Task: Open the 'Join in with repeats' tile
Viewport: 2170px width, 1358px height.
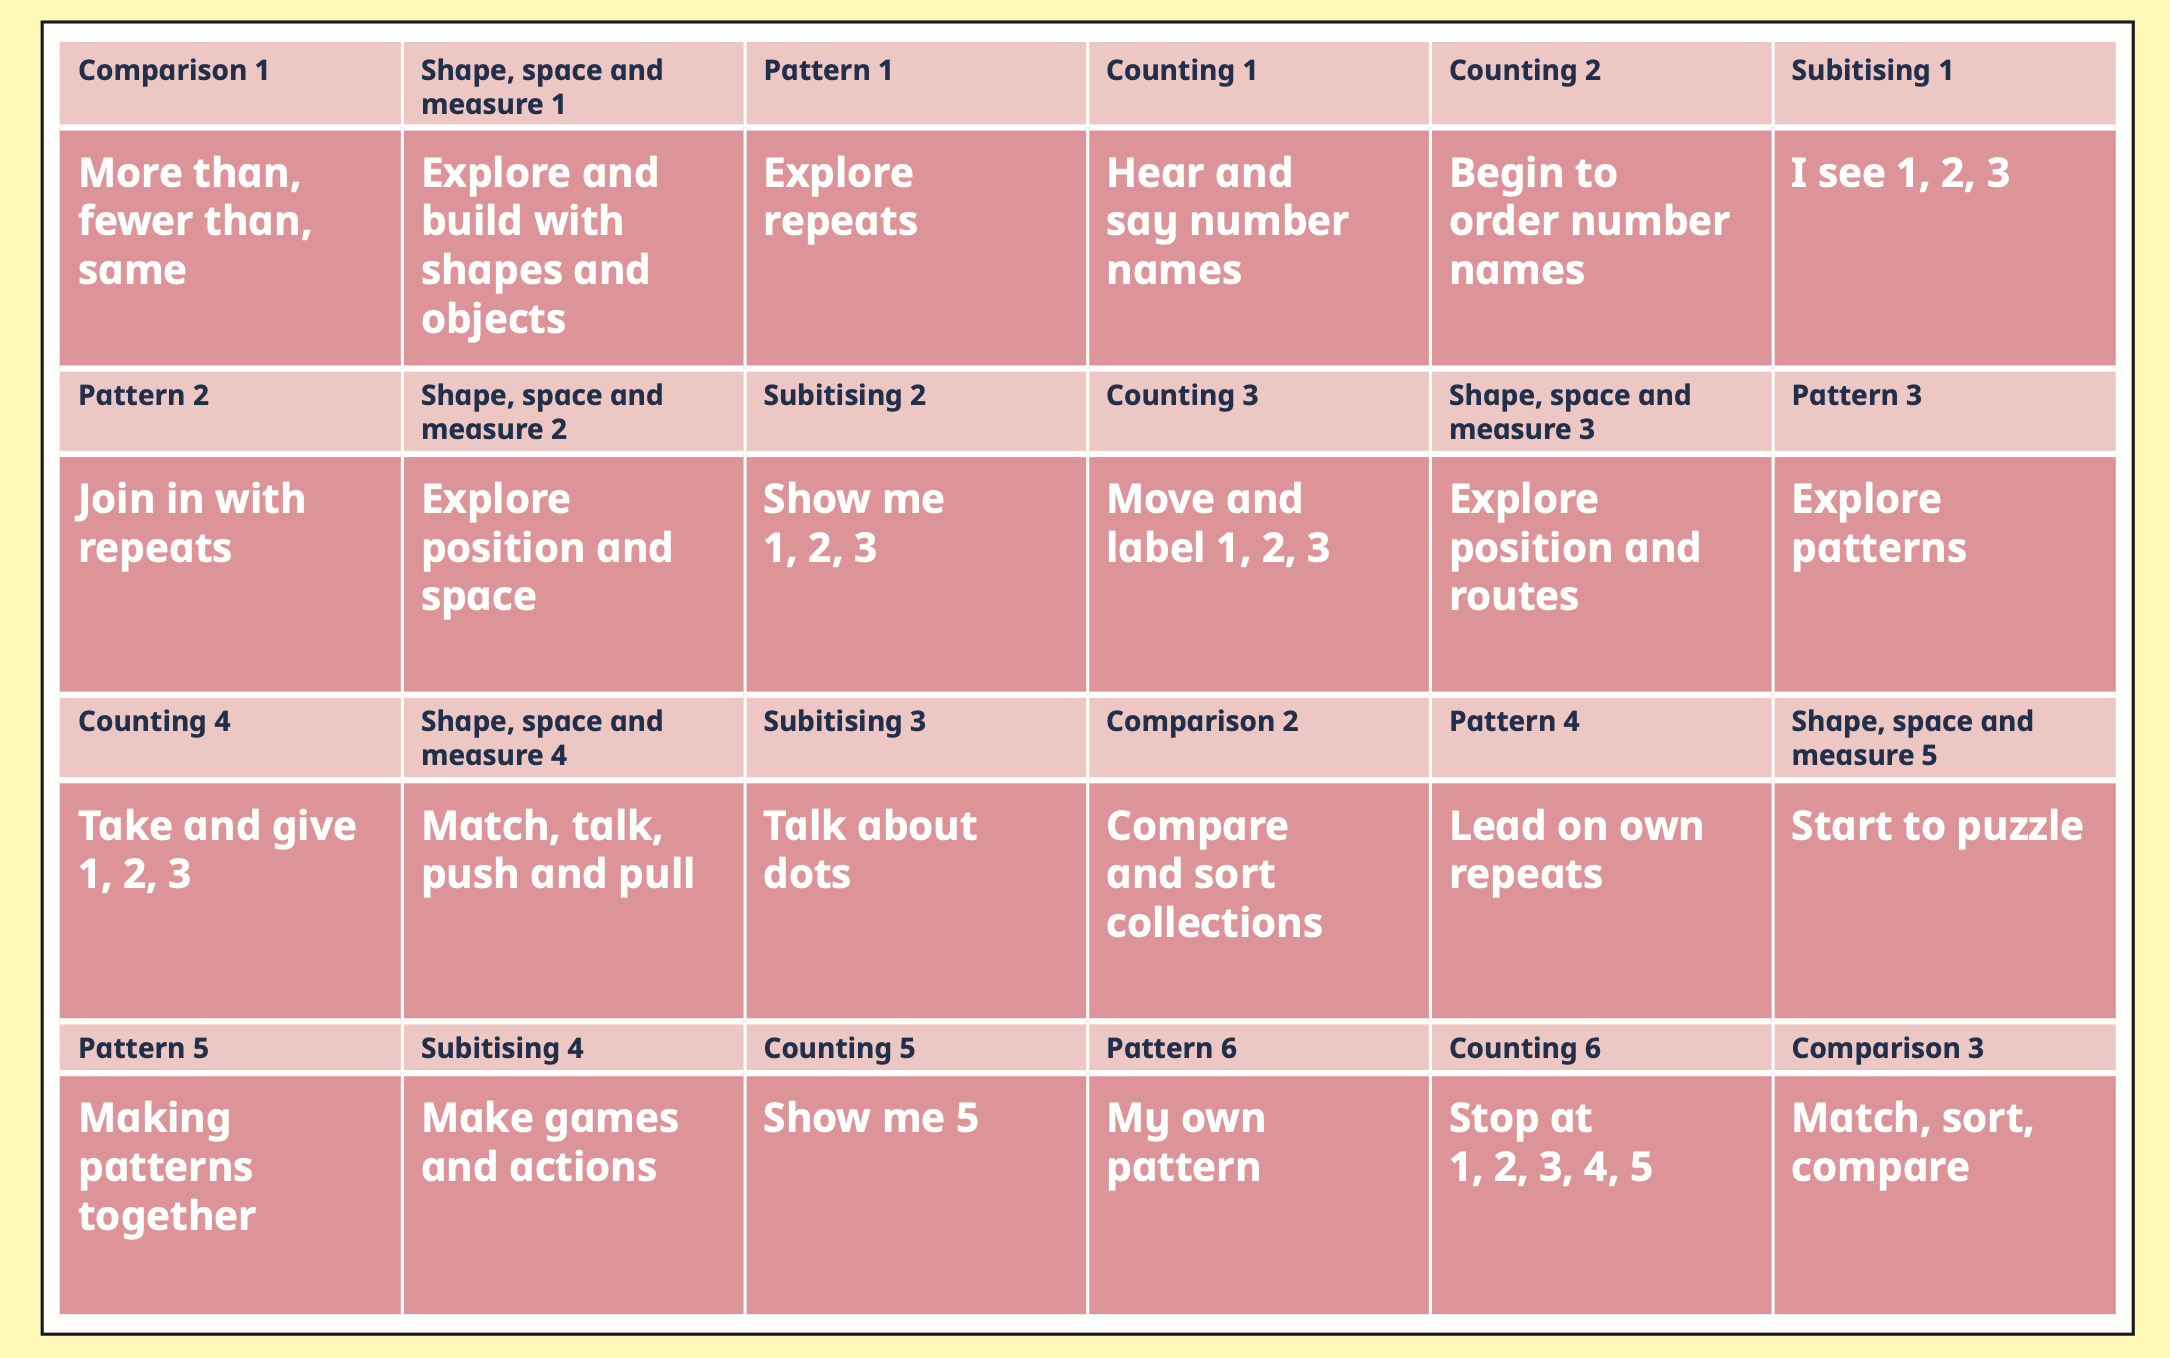Action: coord(230,573)
